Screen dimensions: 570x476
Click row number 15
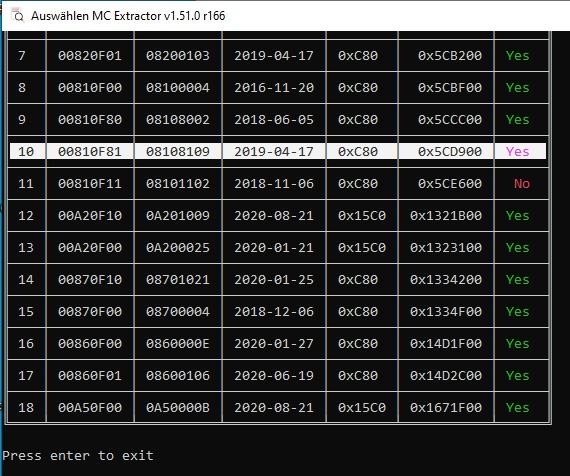(x=26, y=312)
